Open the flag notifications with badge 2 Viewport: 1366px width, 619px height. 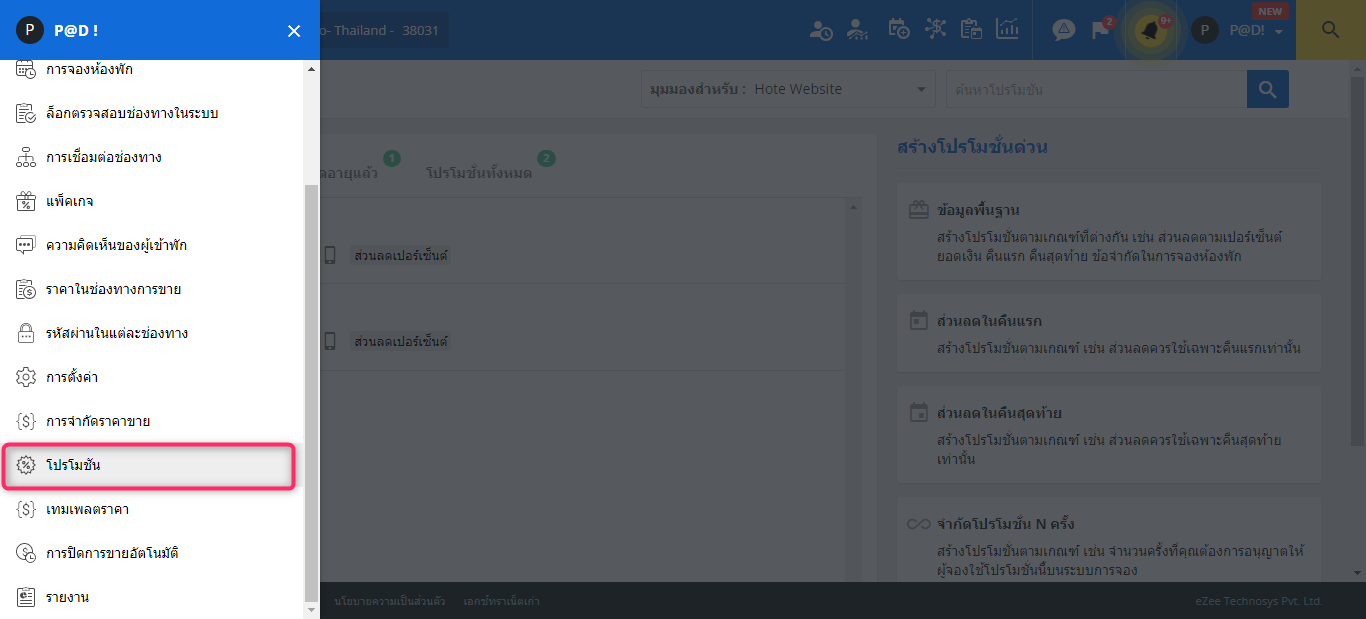(1101, 29)
